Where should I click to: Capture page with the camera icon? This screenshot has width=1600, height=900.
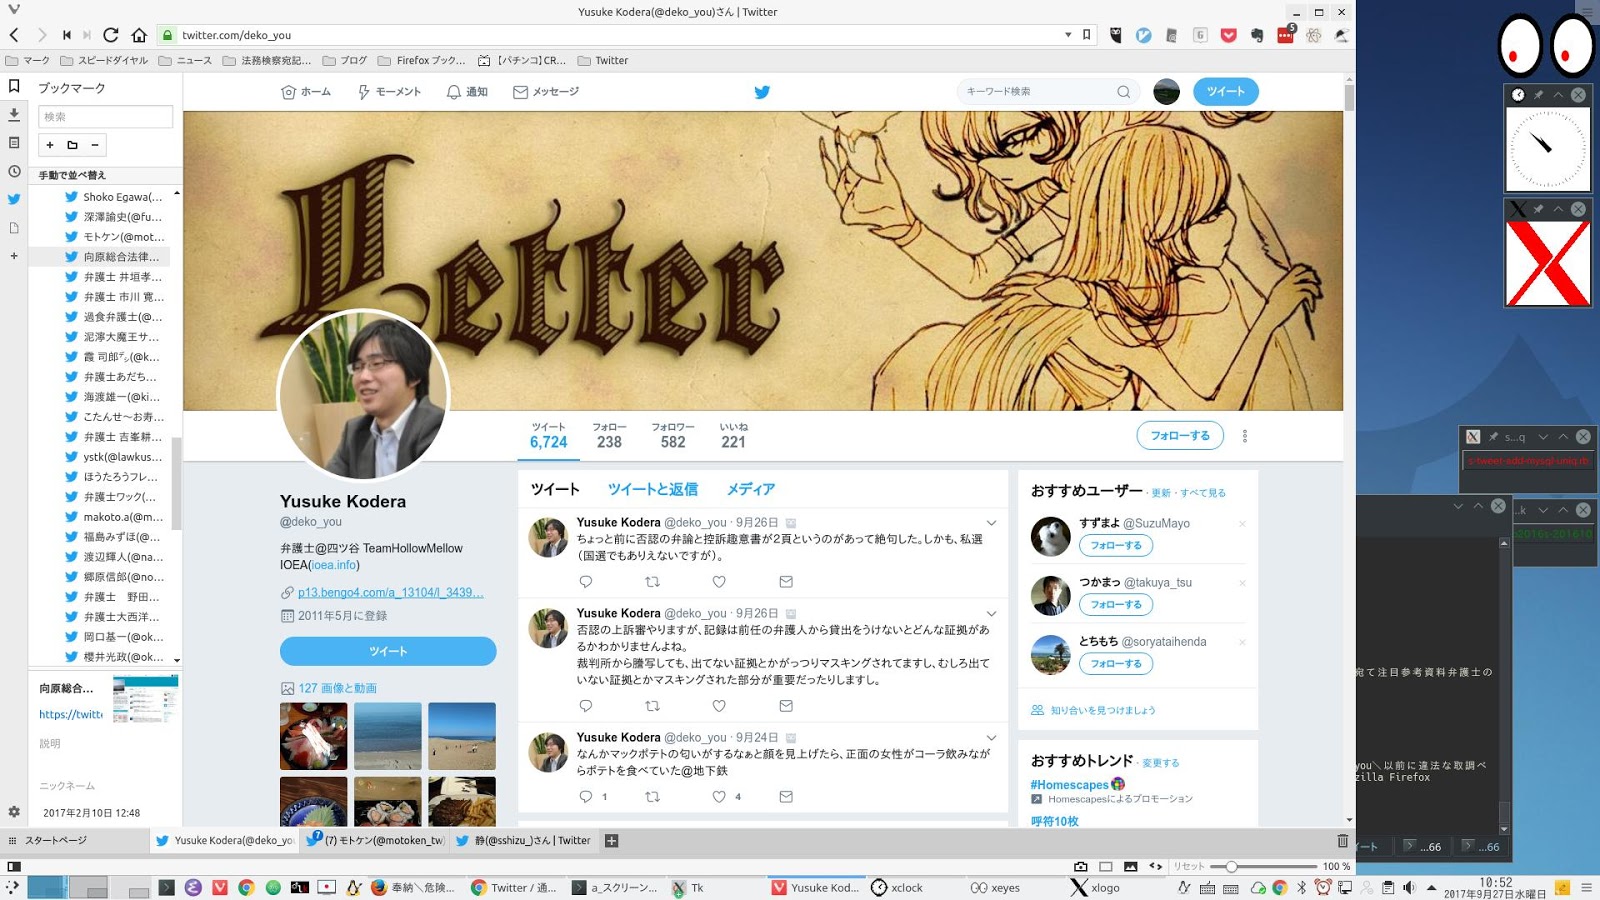(x=1080, y=867)
